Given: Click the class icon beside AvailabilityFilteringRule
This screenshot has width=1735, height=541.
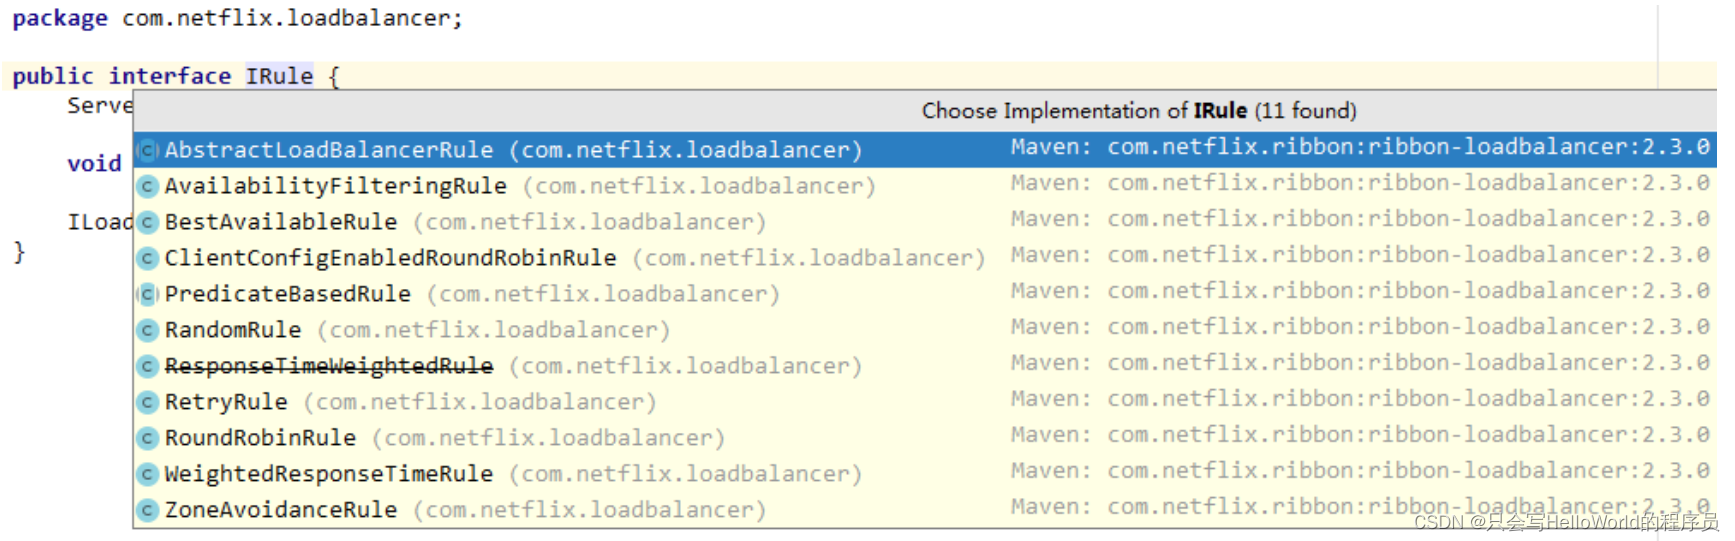Looking at the screenshot, I should pos(148,186).
